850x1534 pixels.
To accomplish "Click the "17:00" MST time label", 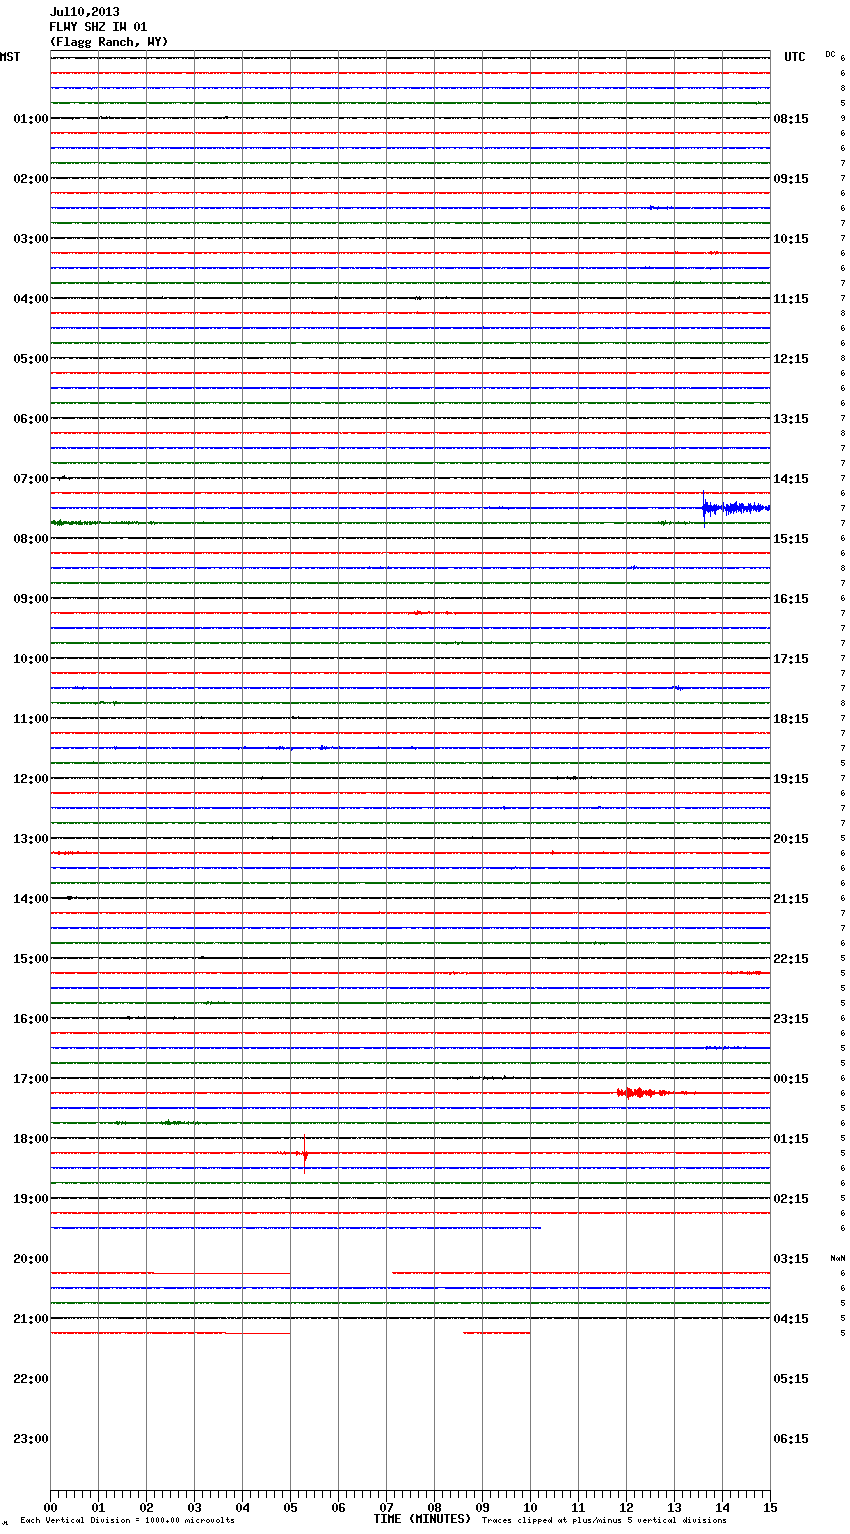I will point(31,1079).
